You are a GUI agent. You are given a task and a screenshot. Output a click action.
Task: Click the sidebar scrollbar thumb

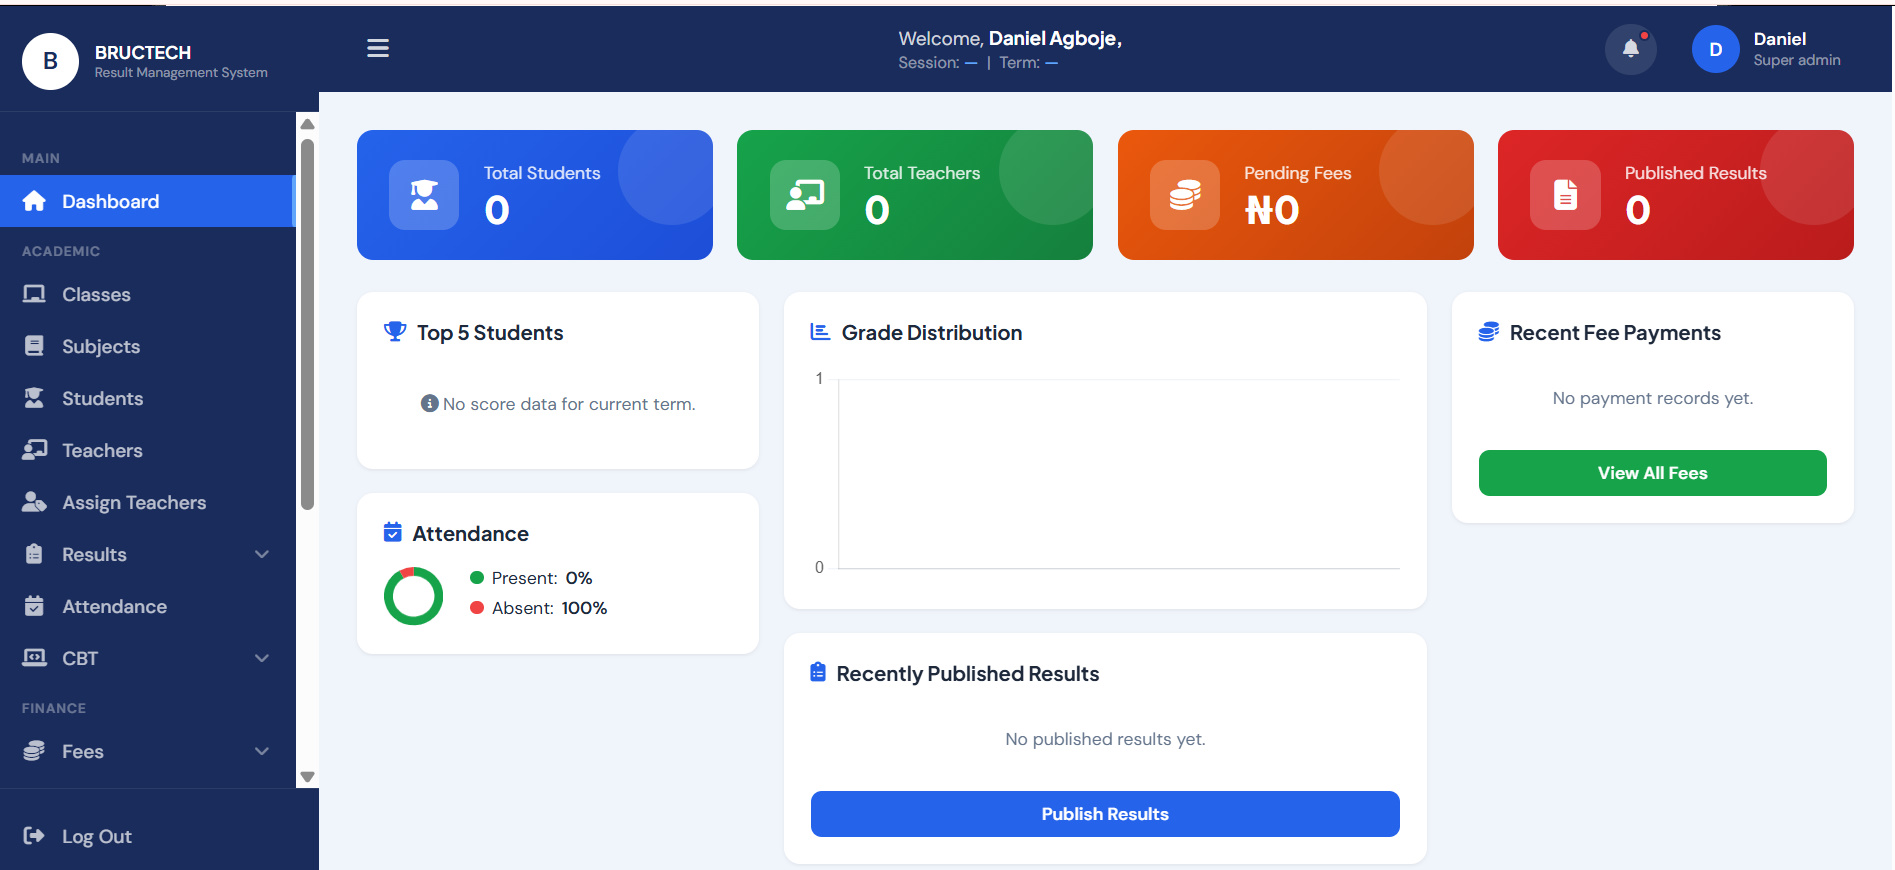click(x=307, y=325)
